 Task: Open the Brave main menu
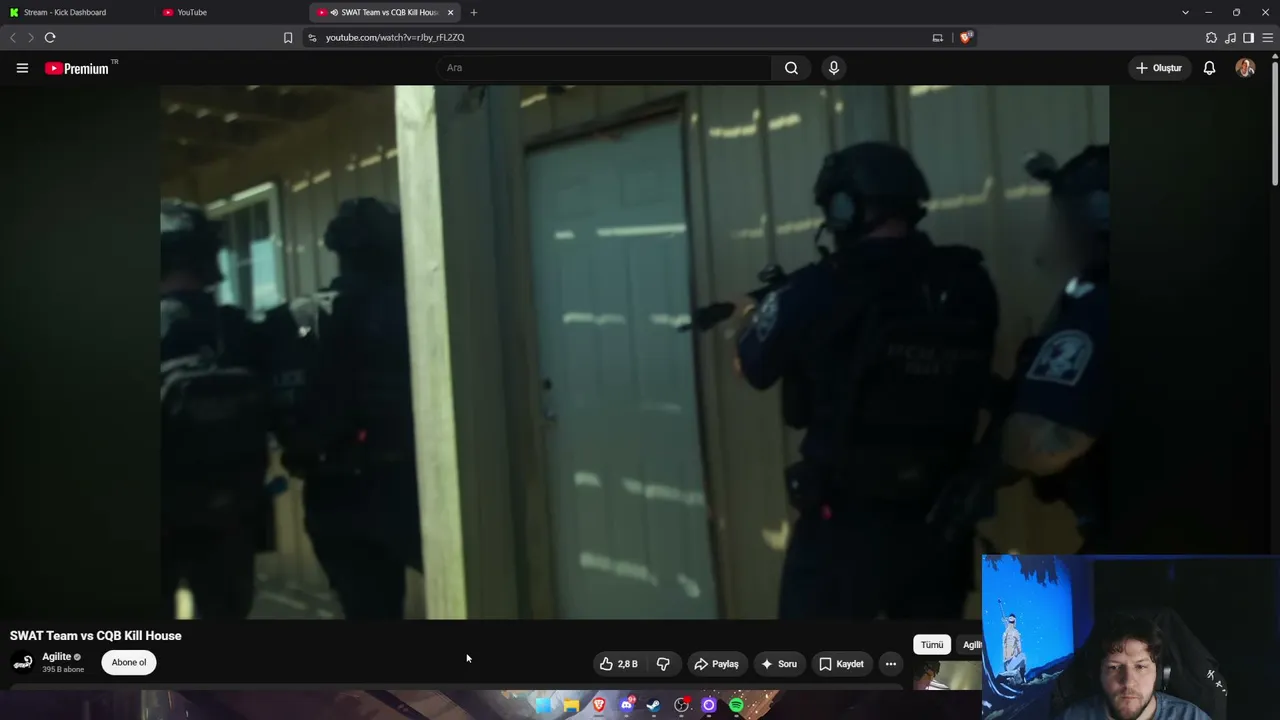(1267, 38)
